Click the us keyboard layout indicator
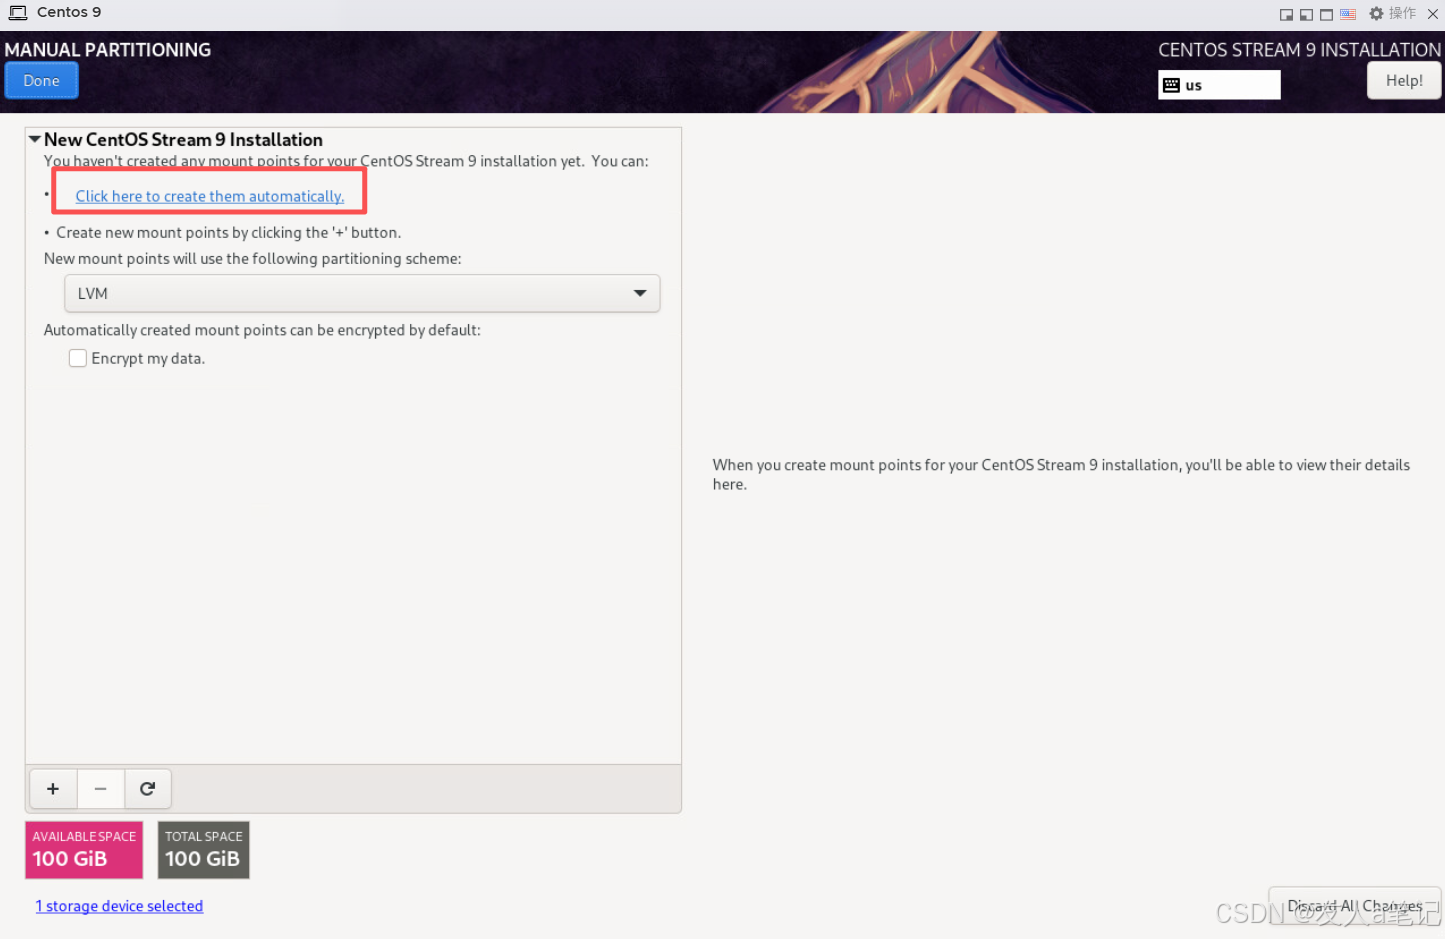The image size is (1445, 939). pyautogui.click(x=1219, y=85)
